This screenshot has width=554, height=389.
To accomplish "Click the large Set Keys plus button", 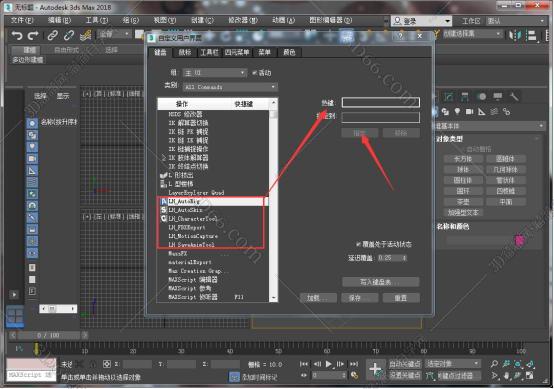I will pyautogui.click(x=375, y=370).
